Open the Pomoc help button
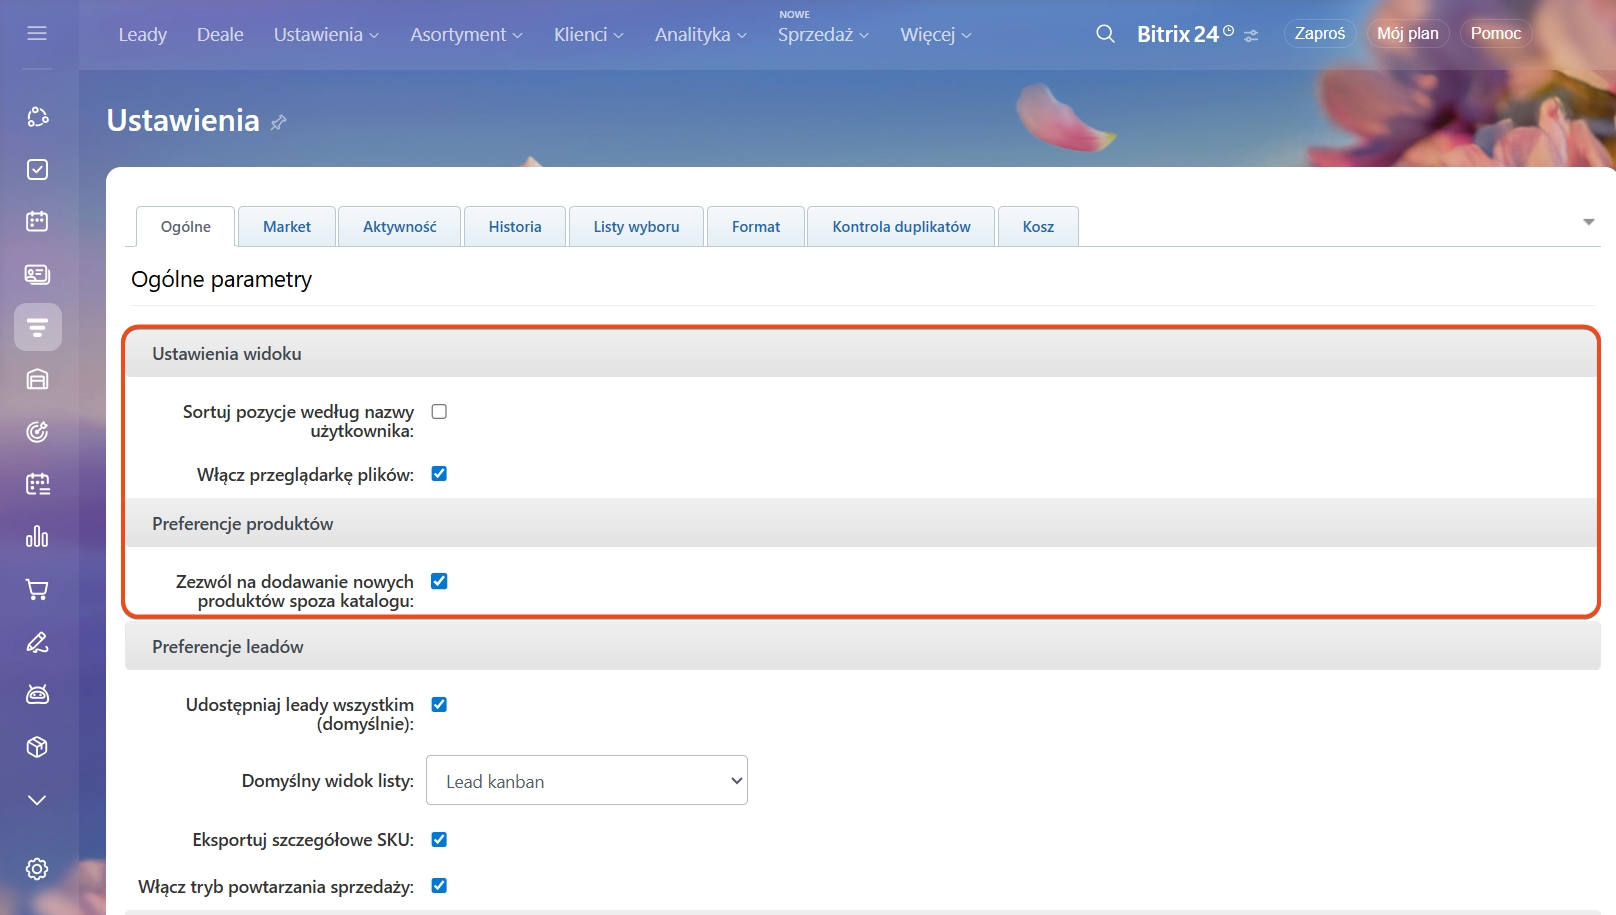The width and height of the screenshot is (1616, 915). click(x=1495, y=34)
